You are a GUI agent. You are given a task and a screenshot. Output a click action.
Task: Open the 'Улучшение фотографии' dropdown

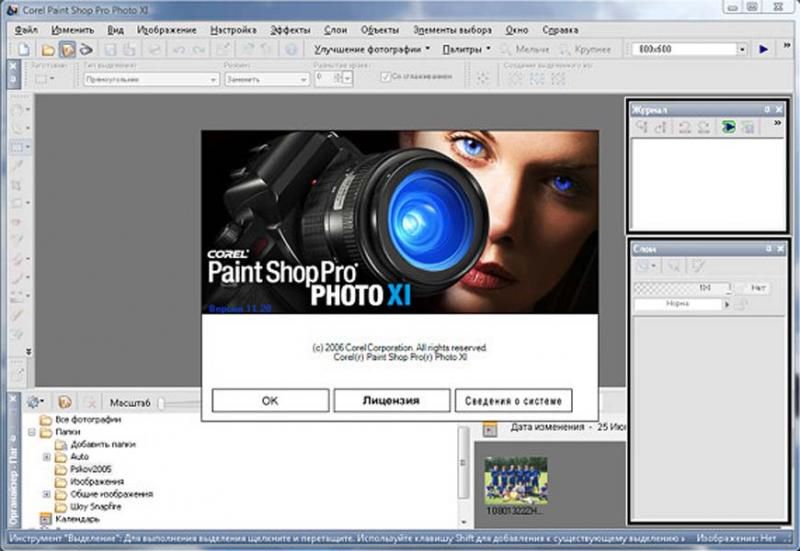(371, 48)
